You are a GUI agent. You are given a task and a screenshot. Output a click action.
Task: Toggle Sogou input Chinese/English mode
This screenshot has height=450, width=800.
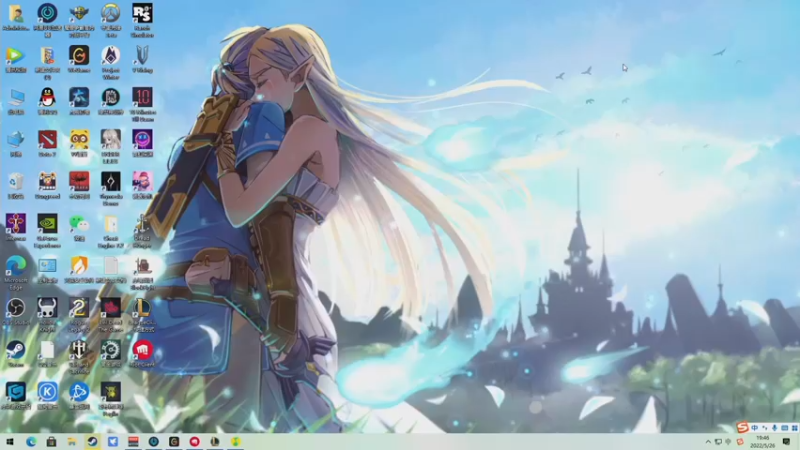[755, 428]
